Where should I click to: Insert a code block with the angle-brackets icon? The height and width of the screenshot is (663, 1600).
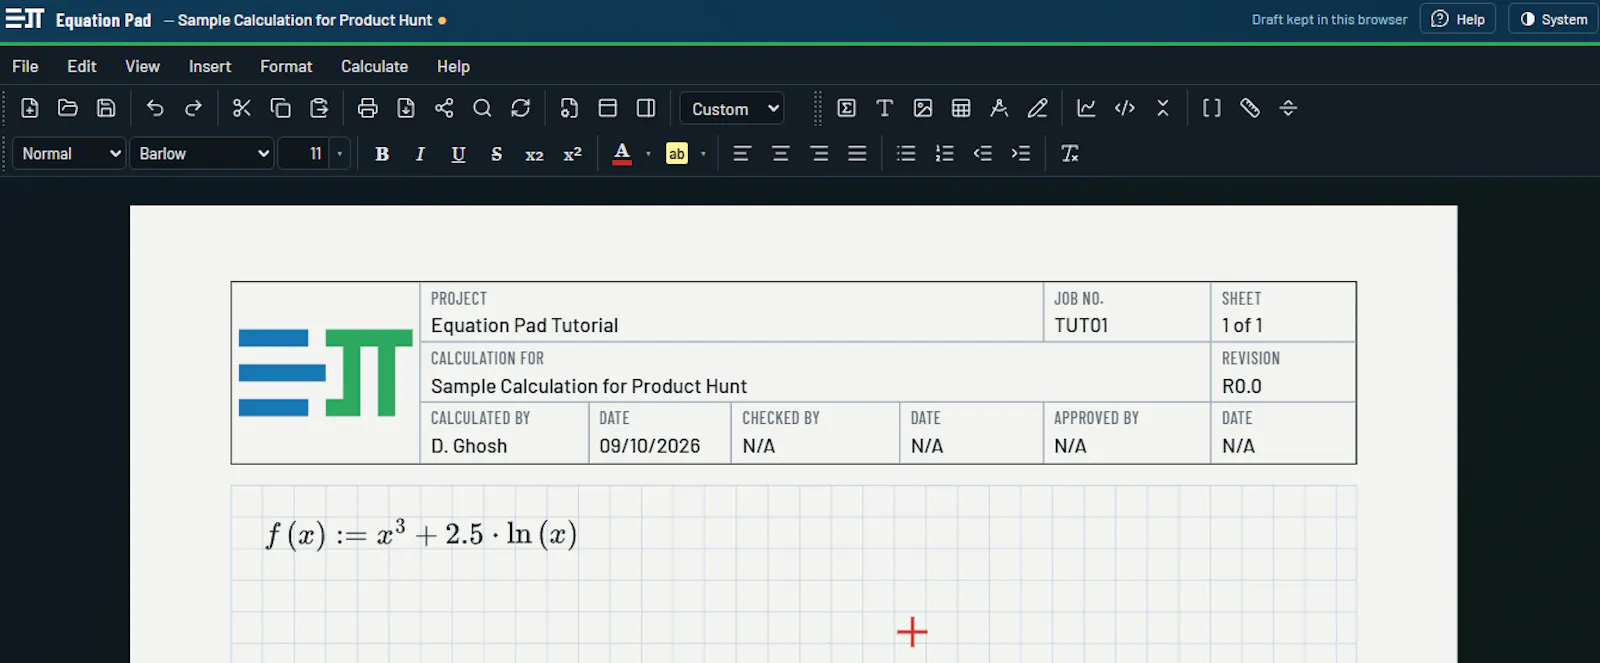(x=1125, y=108)
